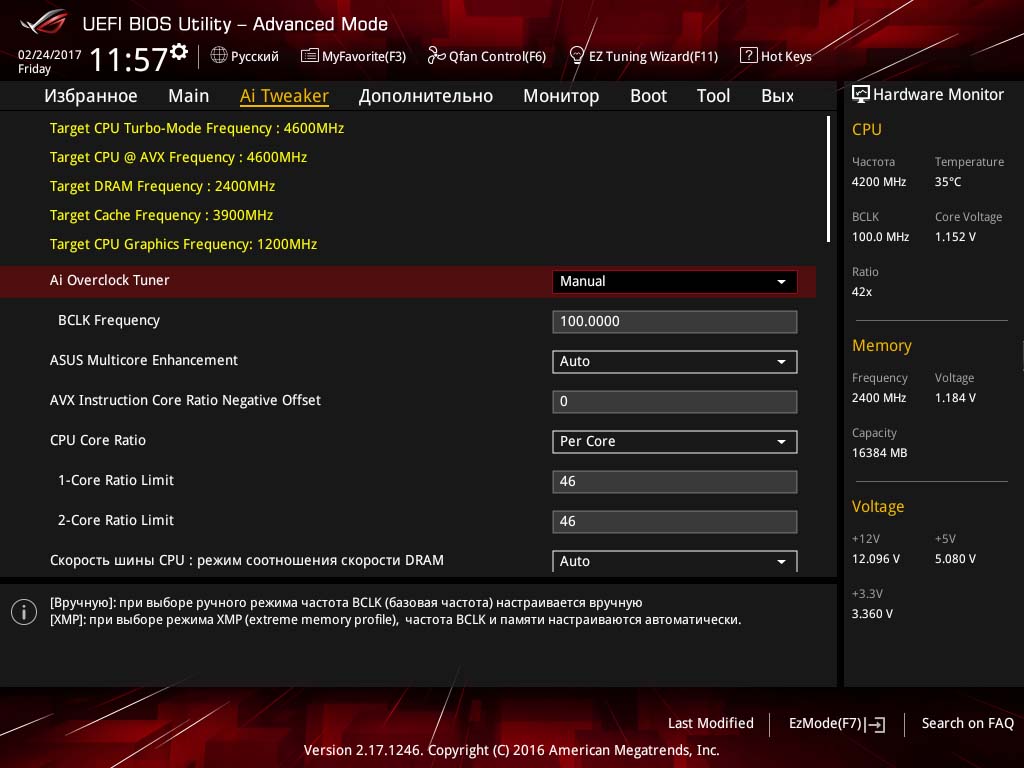The image size is (1024, 768).
Task: Click Last Modified button
Action: (711, 723)
